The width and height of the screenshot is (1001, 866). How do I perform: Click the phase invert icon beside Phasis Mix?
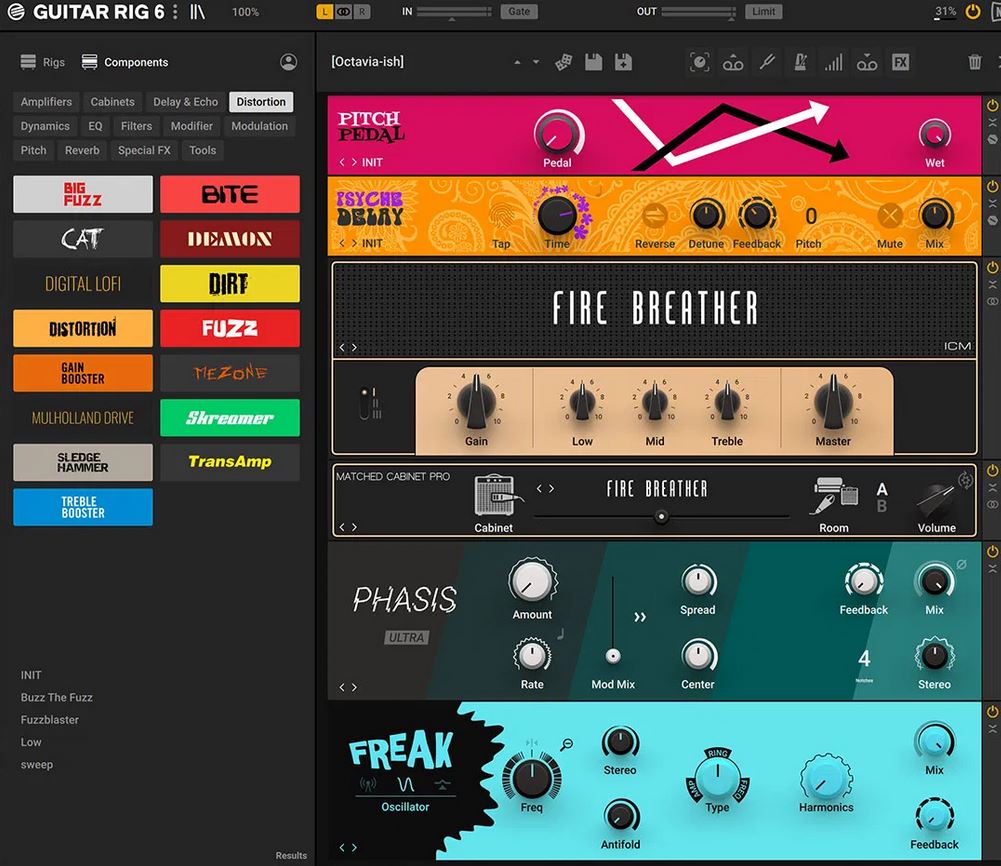coord(961,564)
